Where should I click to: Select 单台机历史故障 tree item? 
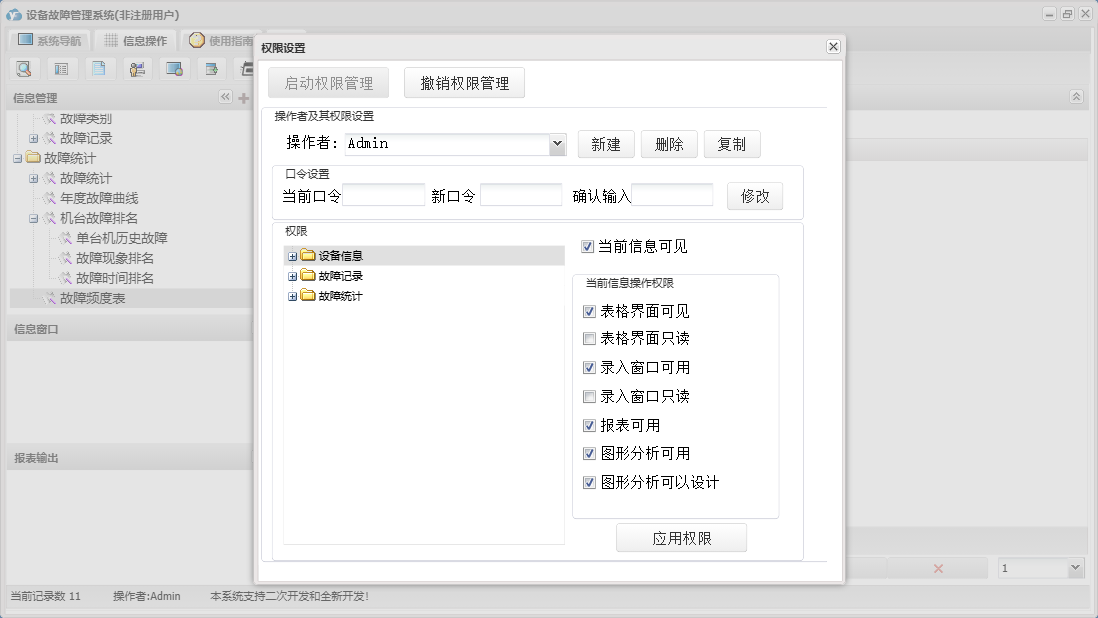click(x=122, y=239)
